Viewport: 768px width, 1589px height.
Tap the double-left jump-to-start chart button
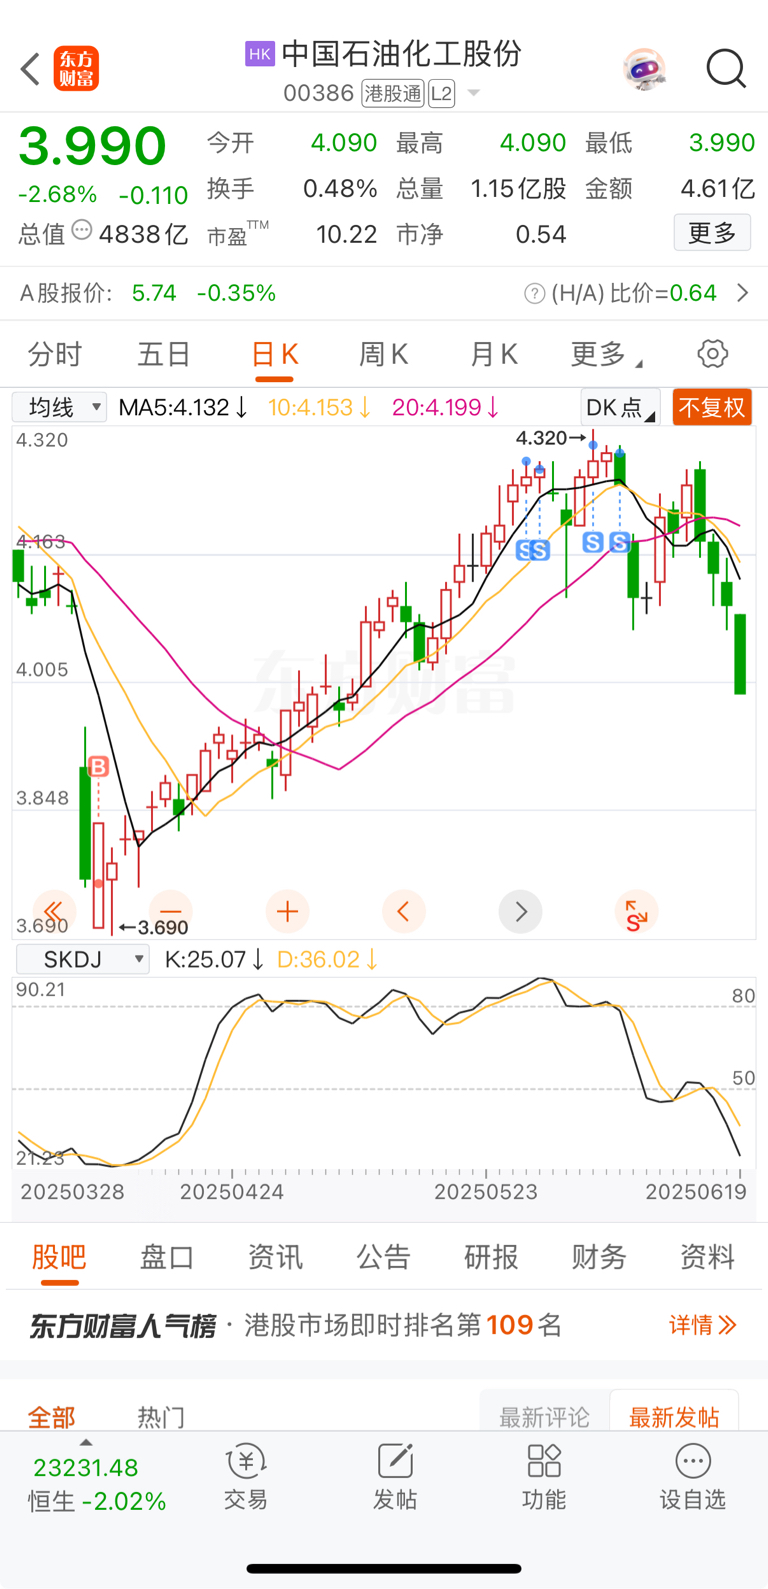click(x=54, y=911)
